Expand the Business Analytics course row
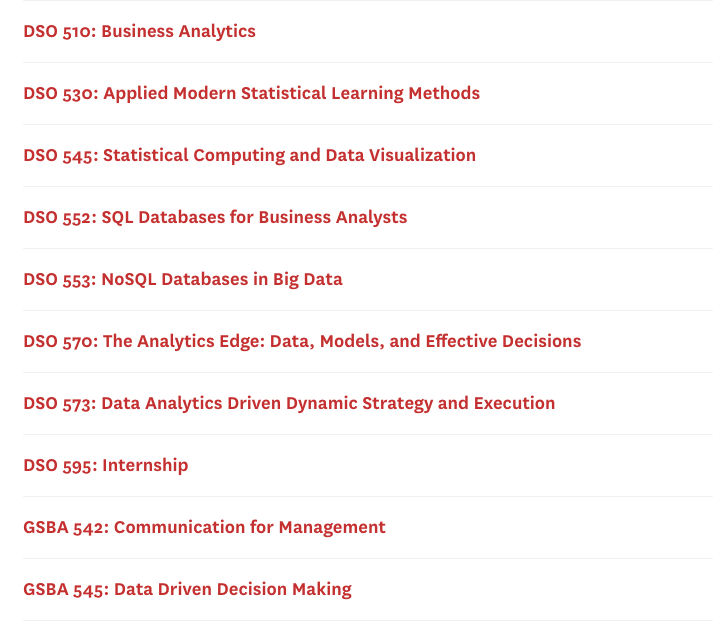713x624 pixels. click(368, 31)
